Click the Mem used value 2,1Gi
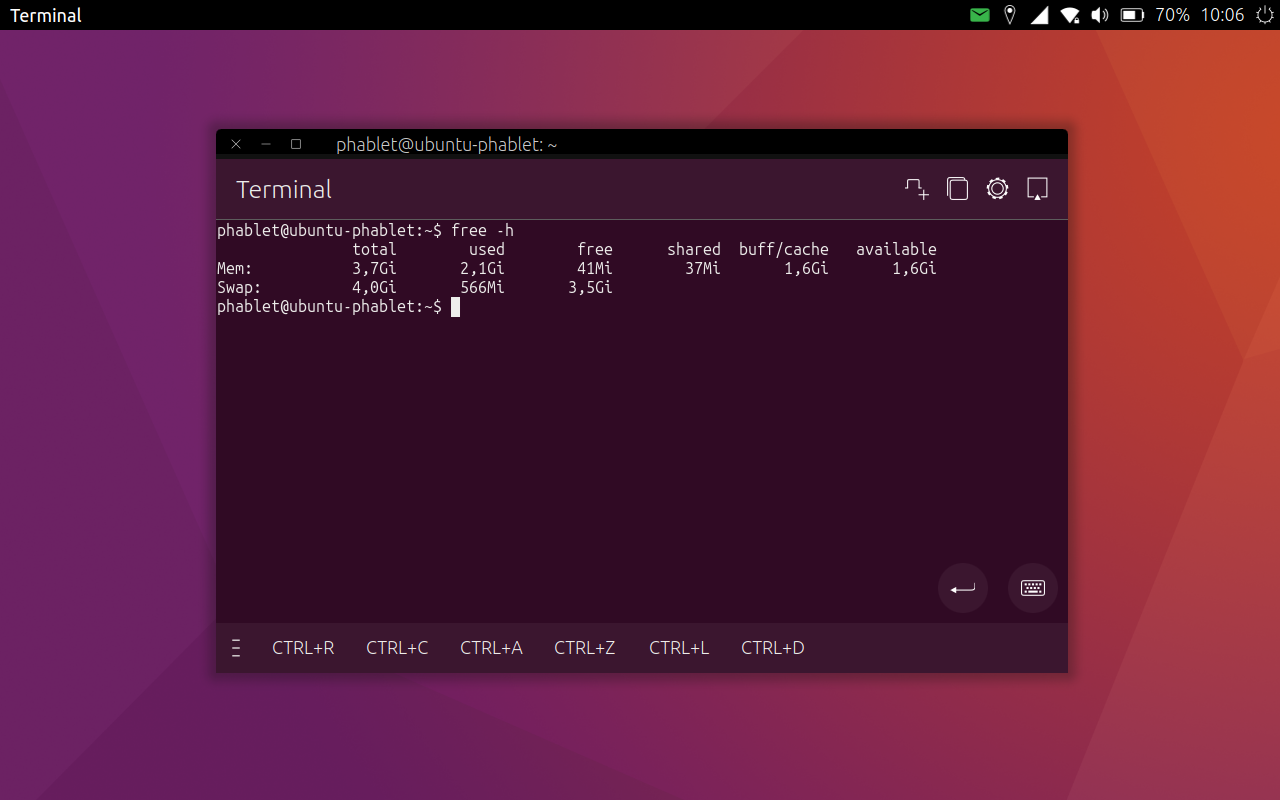 point(482,268)
